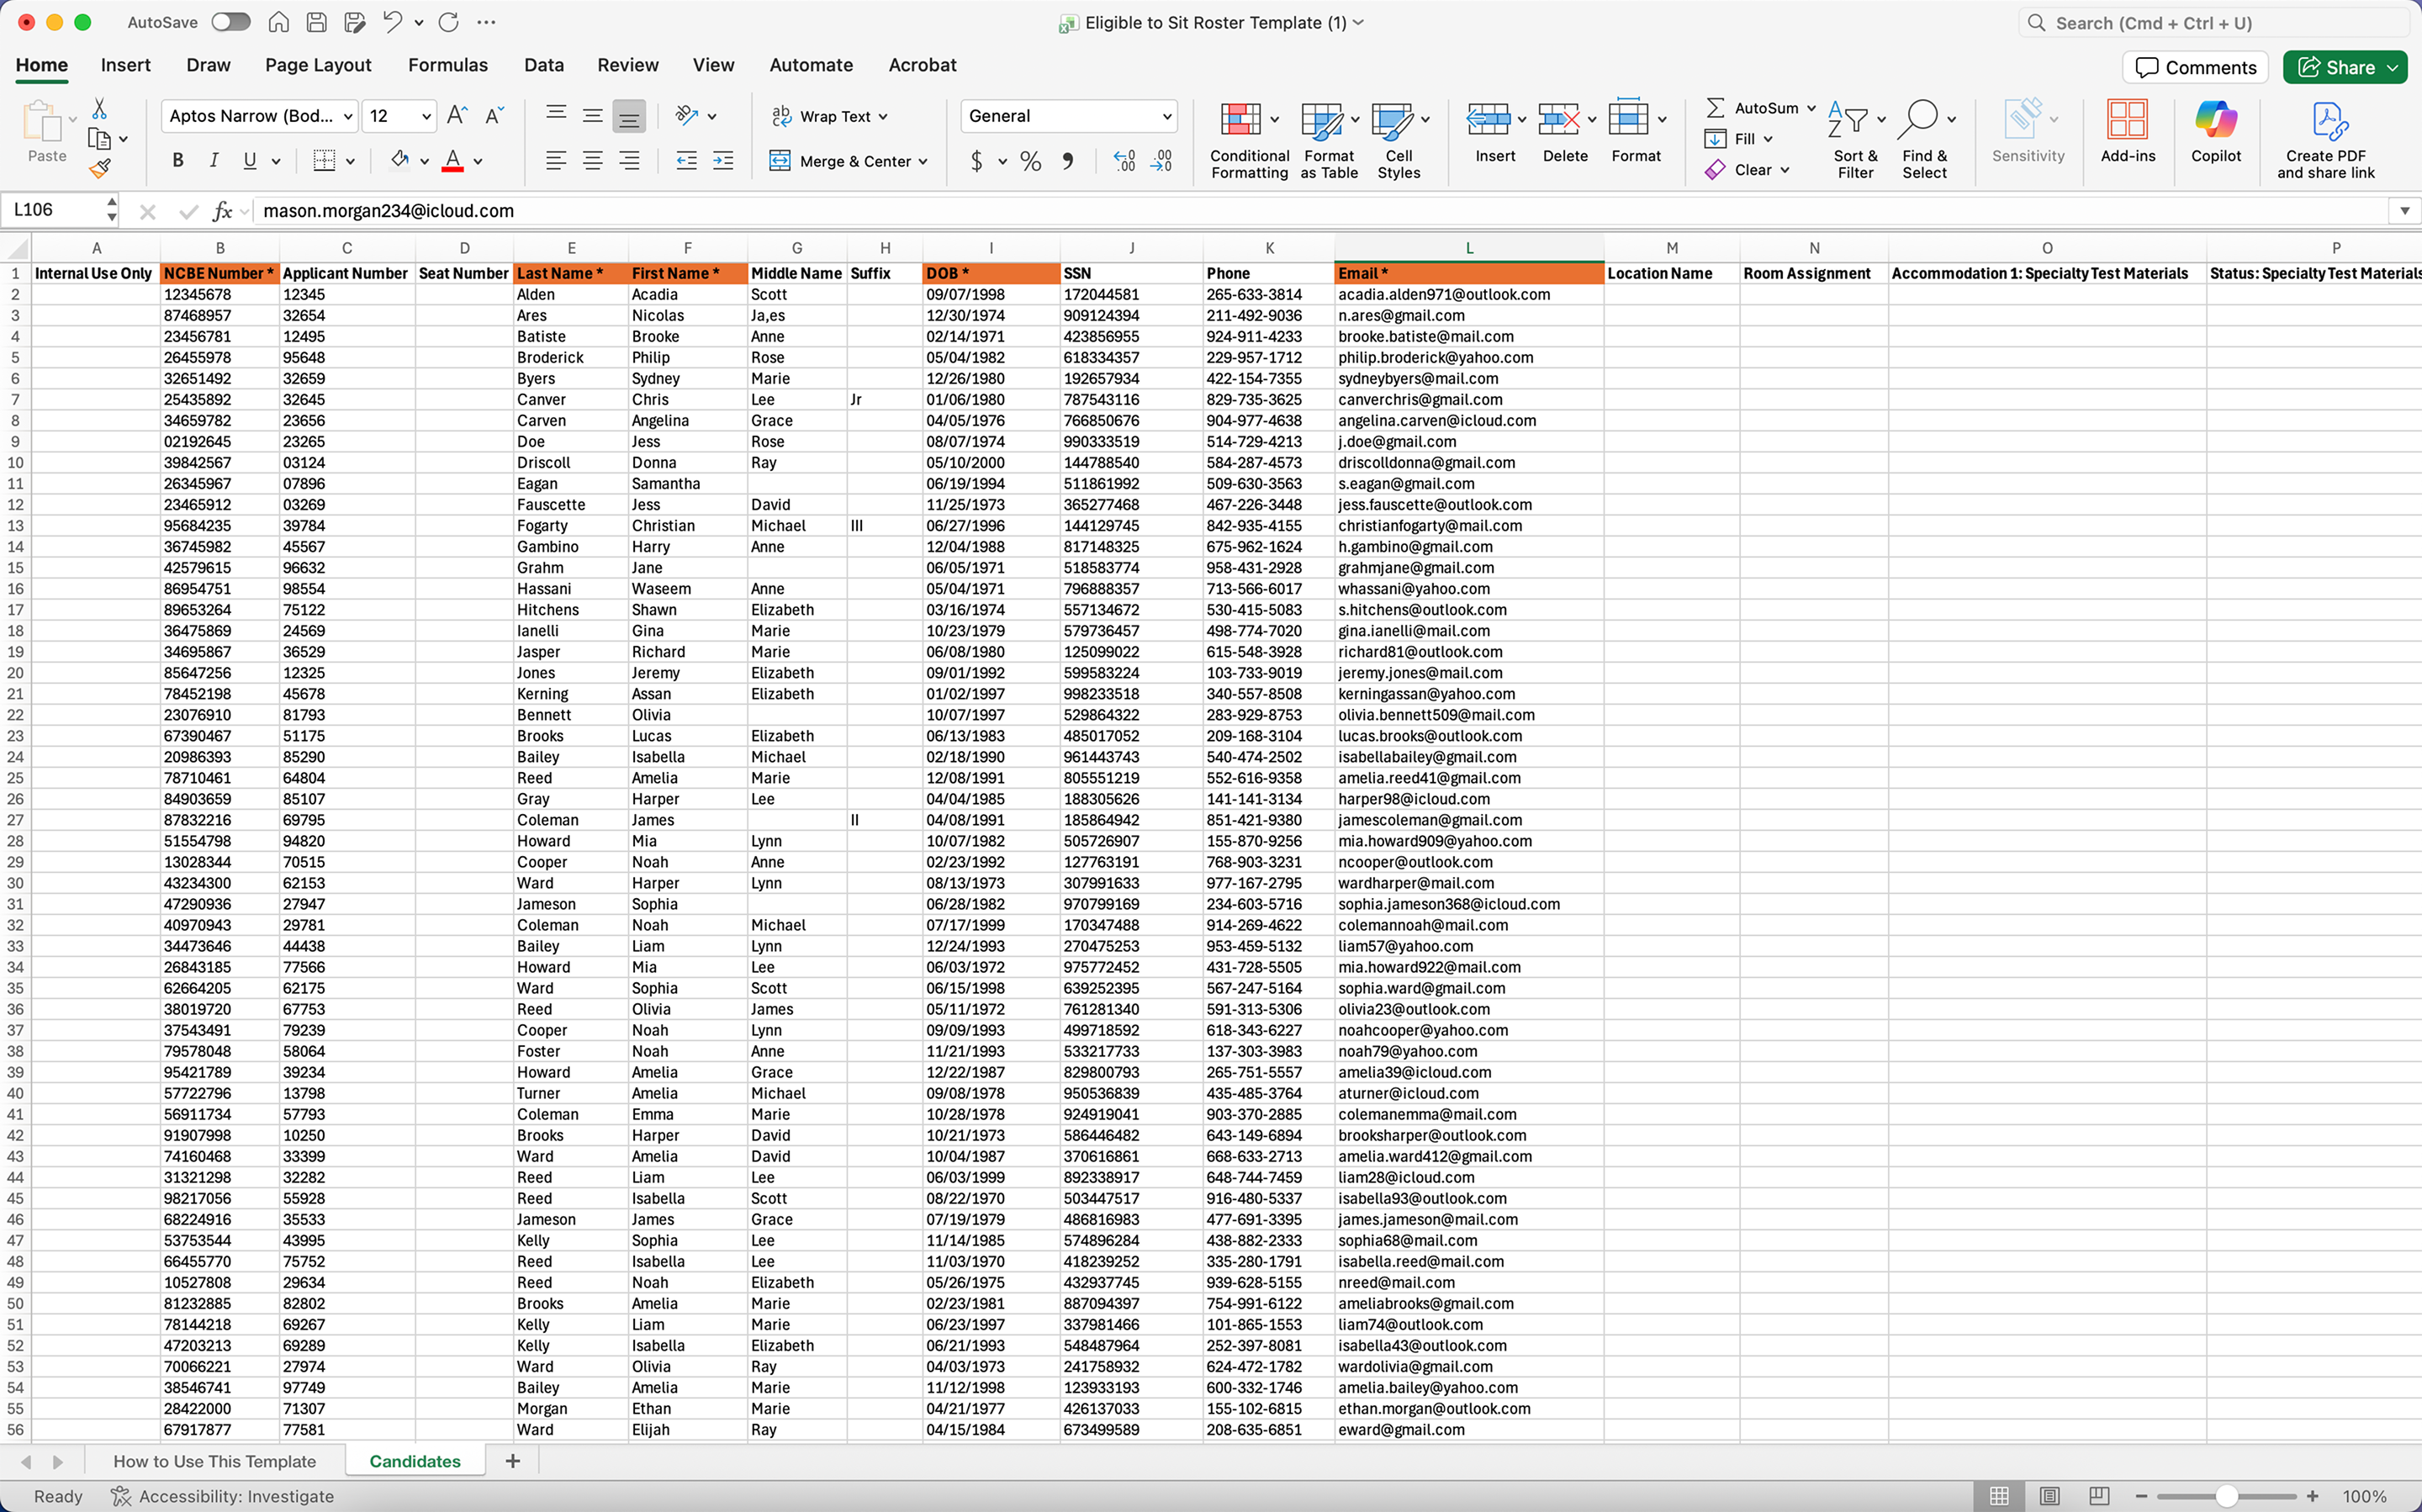The width and height of the screenshot is (2422, 1512).
Task: Increase font size with large A icon
Action: pyautogui.click(x=457, y=116)
